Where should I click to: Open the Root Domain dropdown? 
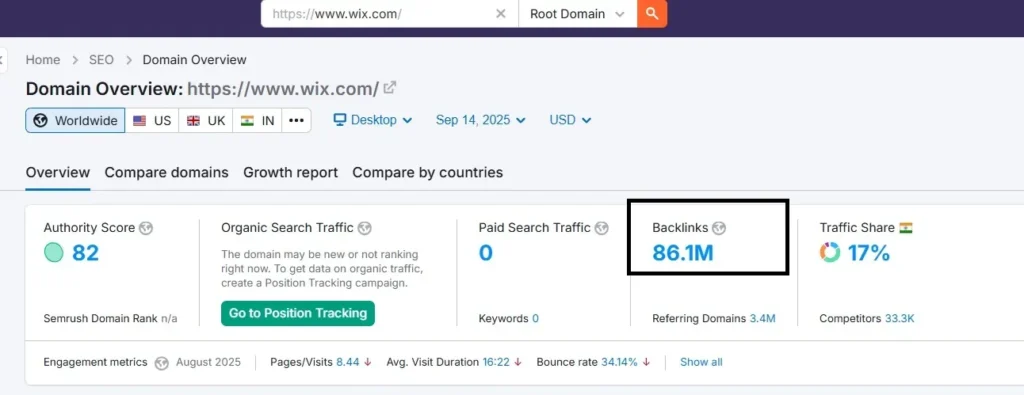578,14
